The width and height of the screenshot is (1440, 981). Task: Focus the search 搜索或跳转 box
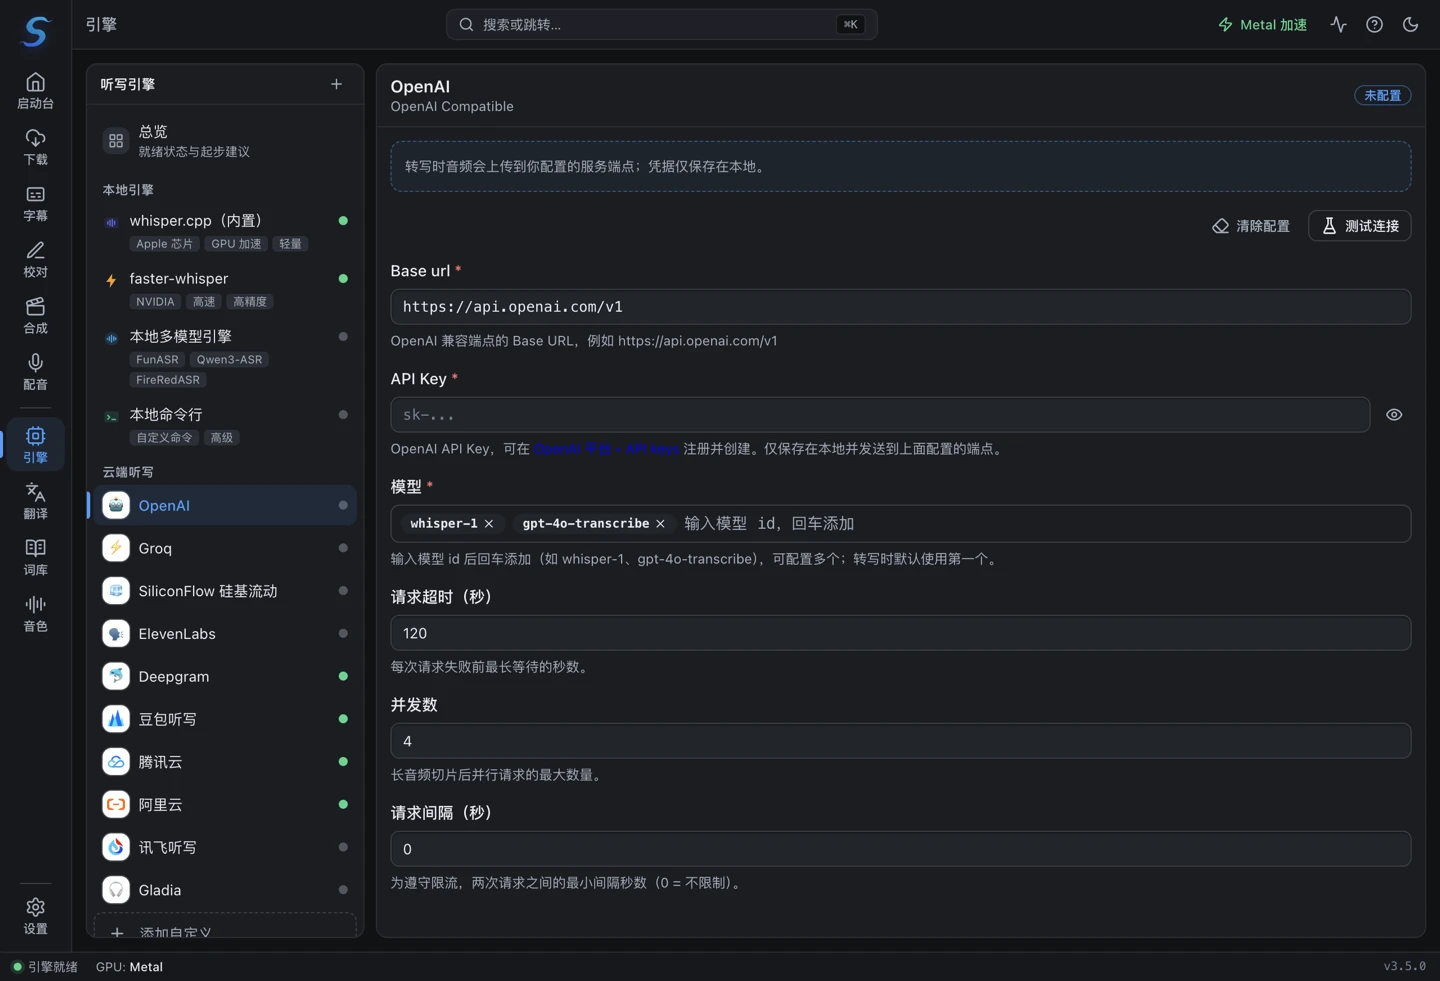point(661,24)
